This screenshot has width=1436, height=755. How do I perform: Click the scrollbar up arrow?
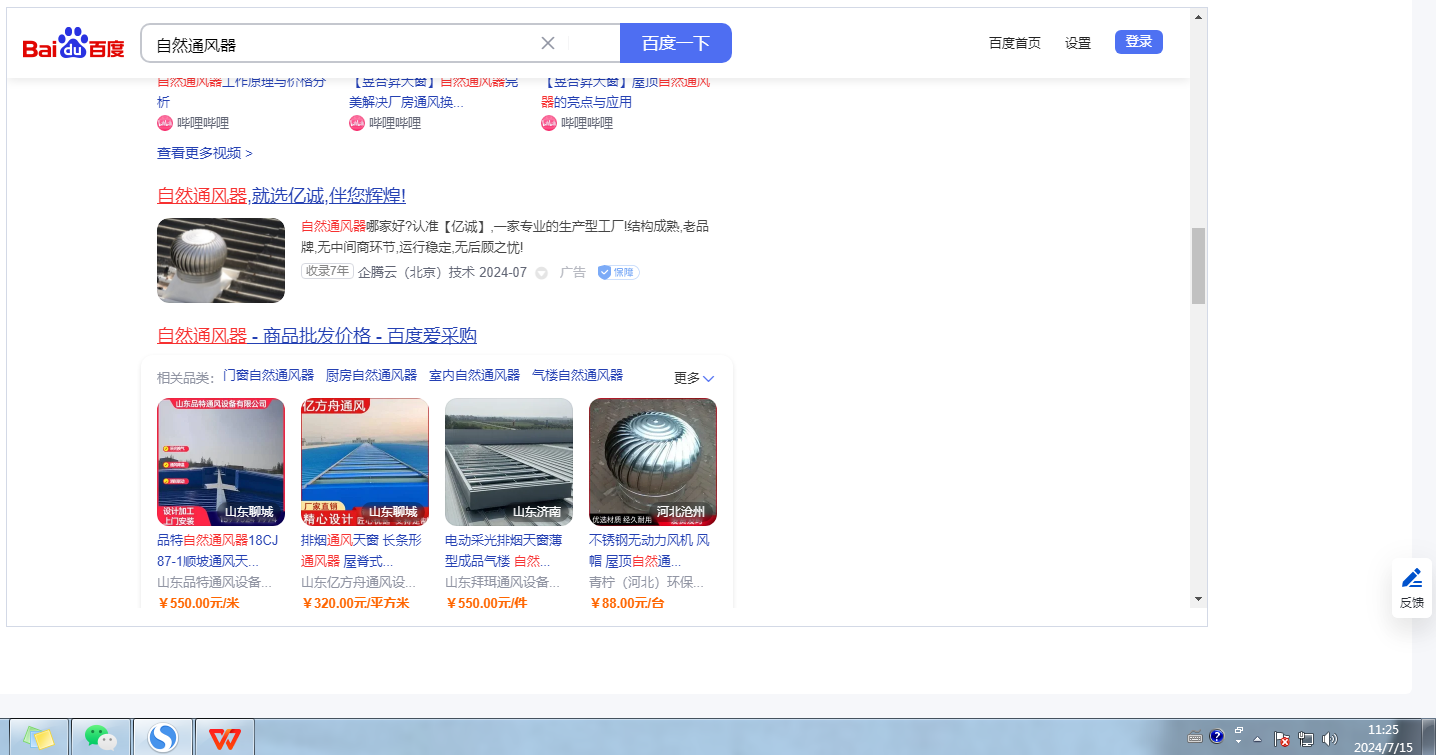click(1198, 17)
